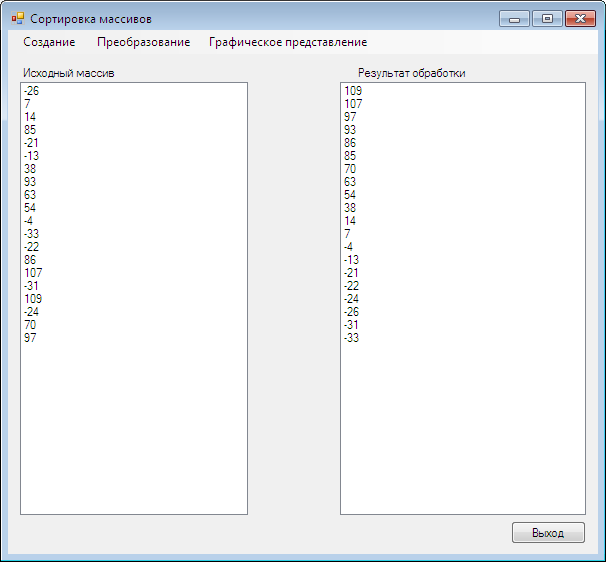Select 109 in the Исходный массив list

134,299
